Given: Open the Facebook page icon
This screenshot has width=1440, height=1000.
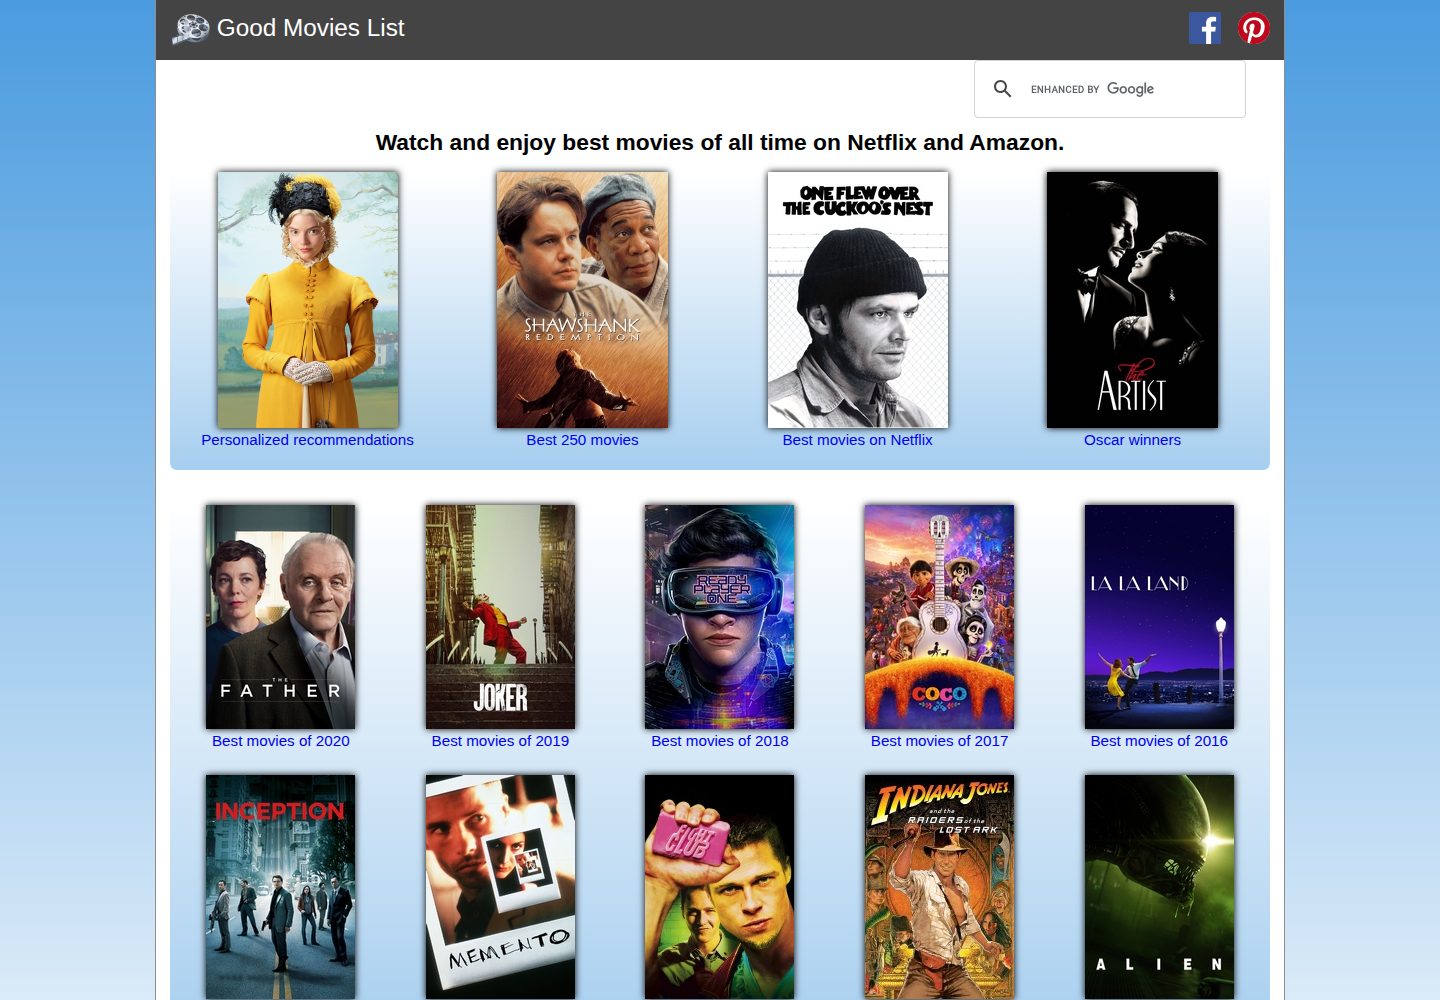Looking at the screenshot, I should pos(1205,28).
